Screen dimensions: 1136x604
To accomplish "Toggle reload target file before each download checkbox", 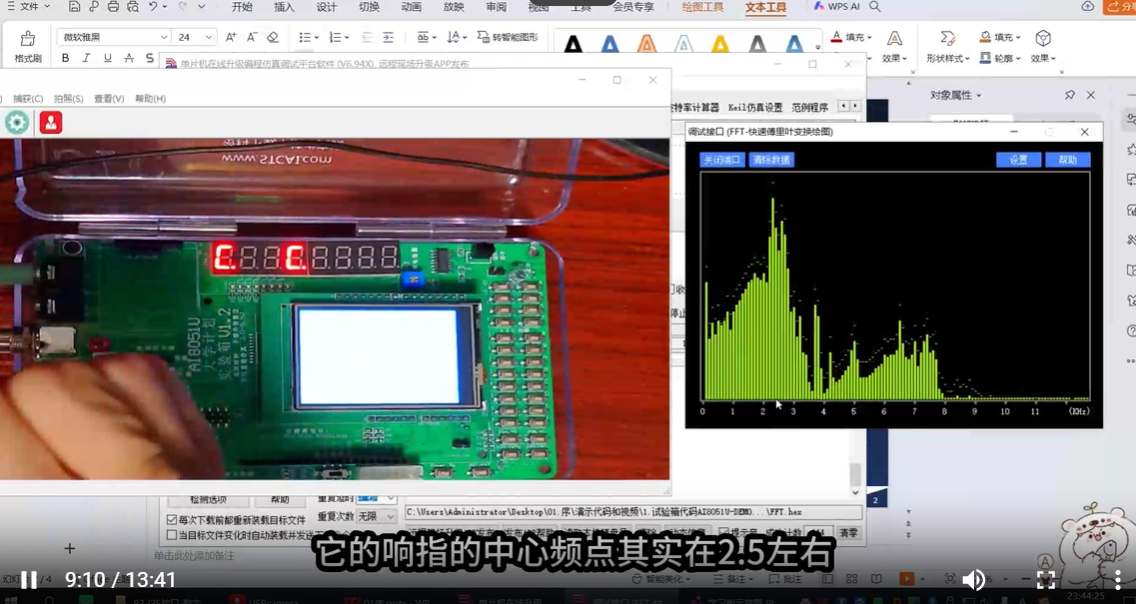I will [x=172, y=520].
